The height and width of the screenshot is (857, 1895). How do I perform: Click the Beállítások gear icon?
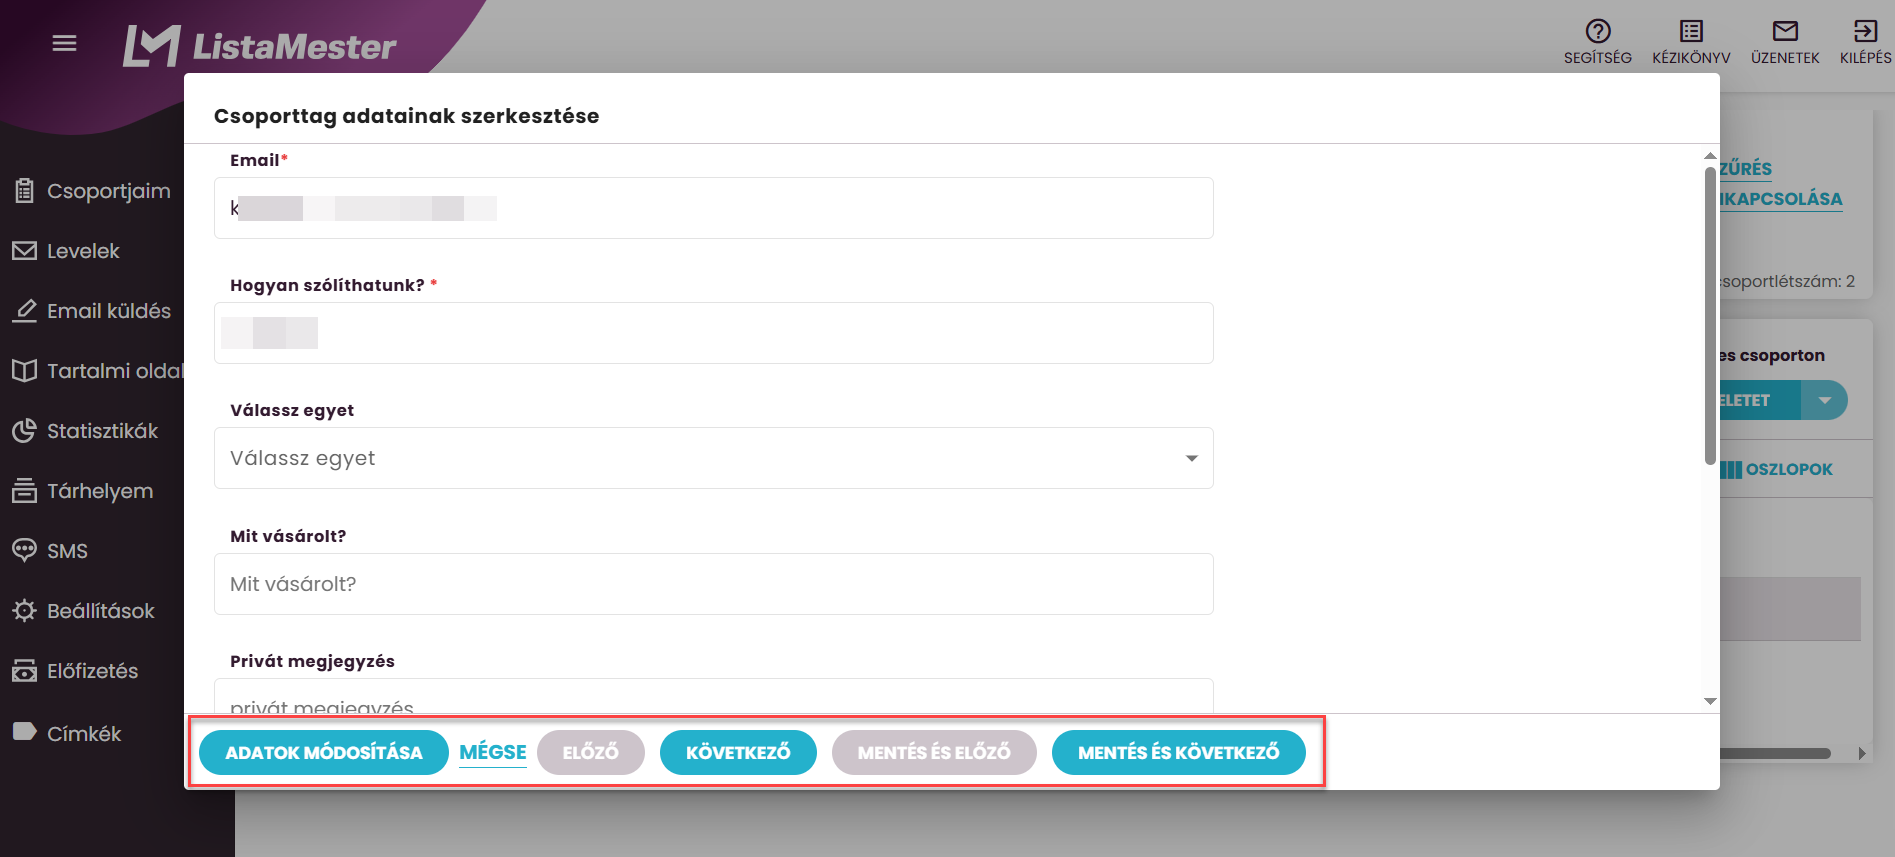click(25, 611)
